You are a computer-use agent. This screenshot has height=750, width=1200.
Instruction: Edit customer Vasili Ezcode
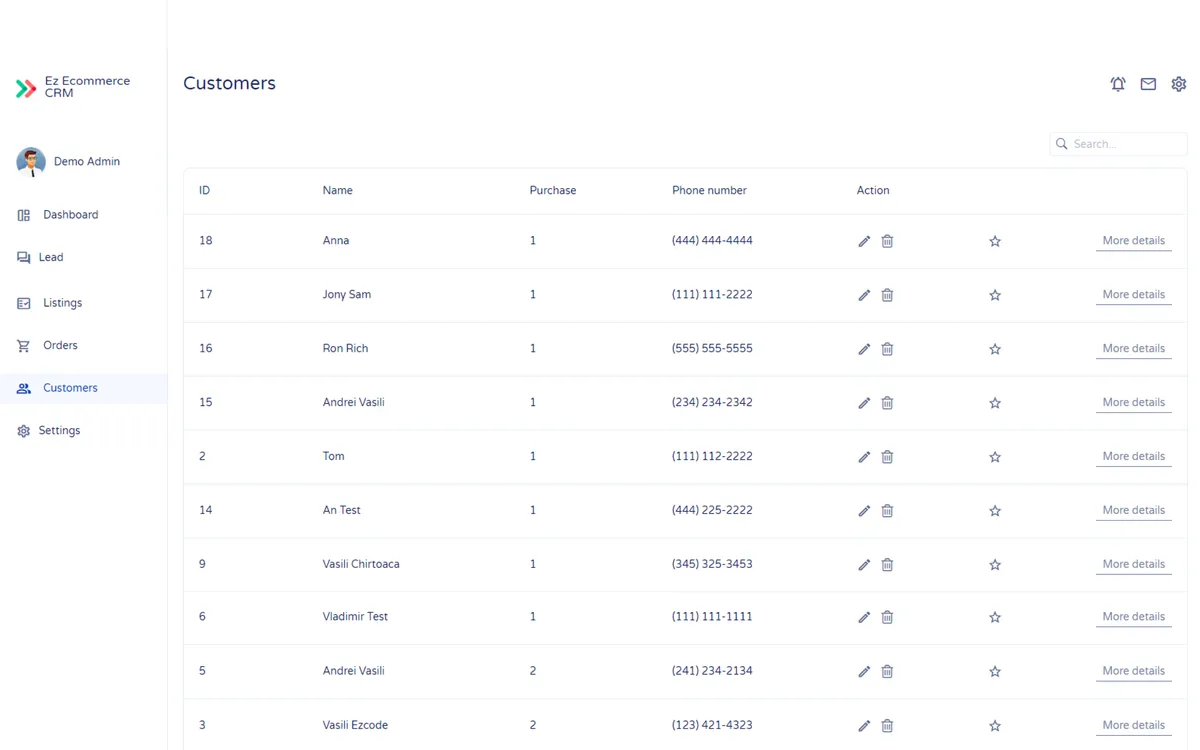point(864,725)
